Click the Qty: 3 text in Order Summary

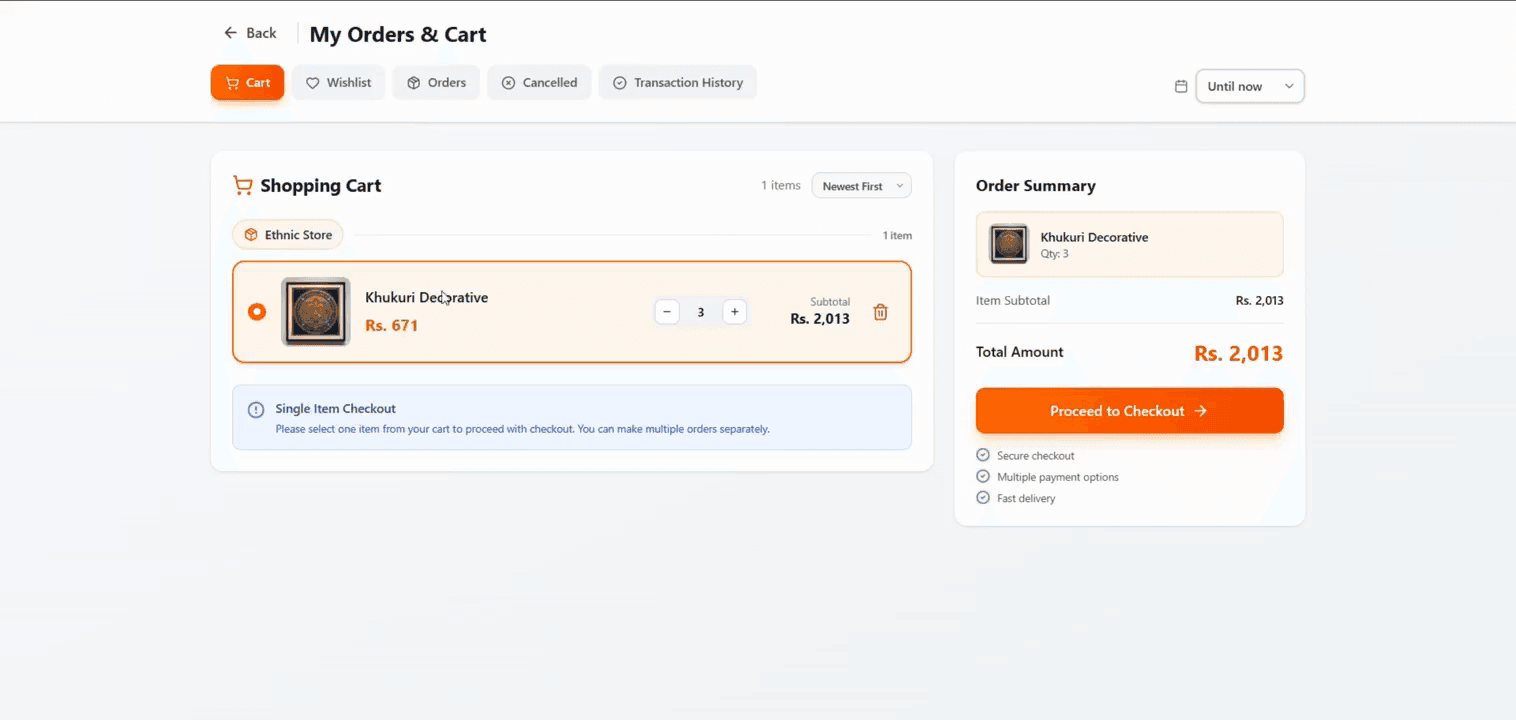point(1055,254)
